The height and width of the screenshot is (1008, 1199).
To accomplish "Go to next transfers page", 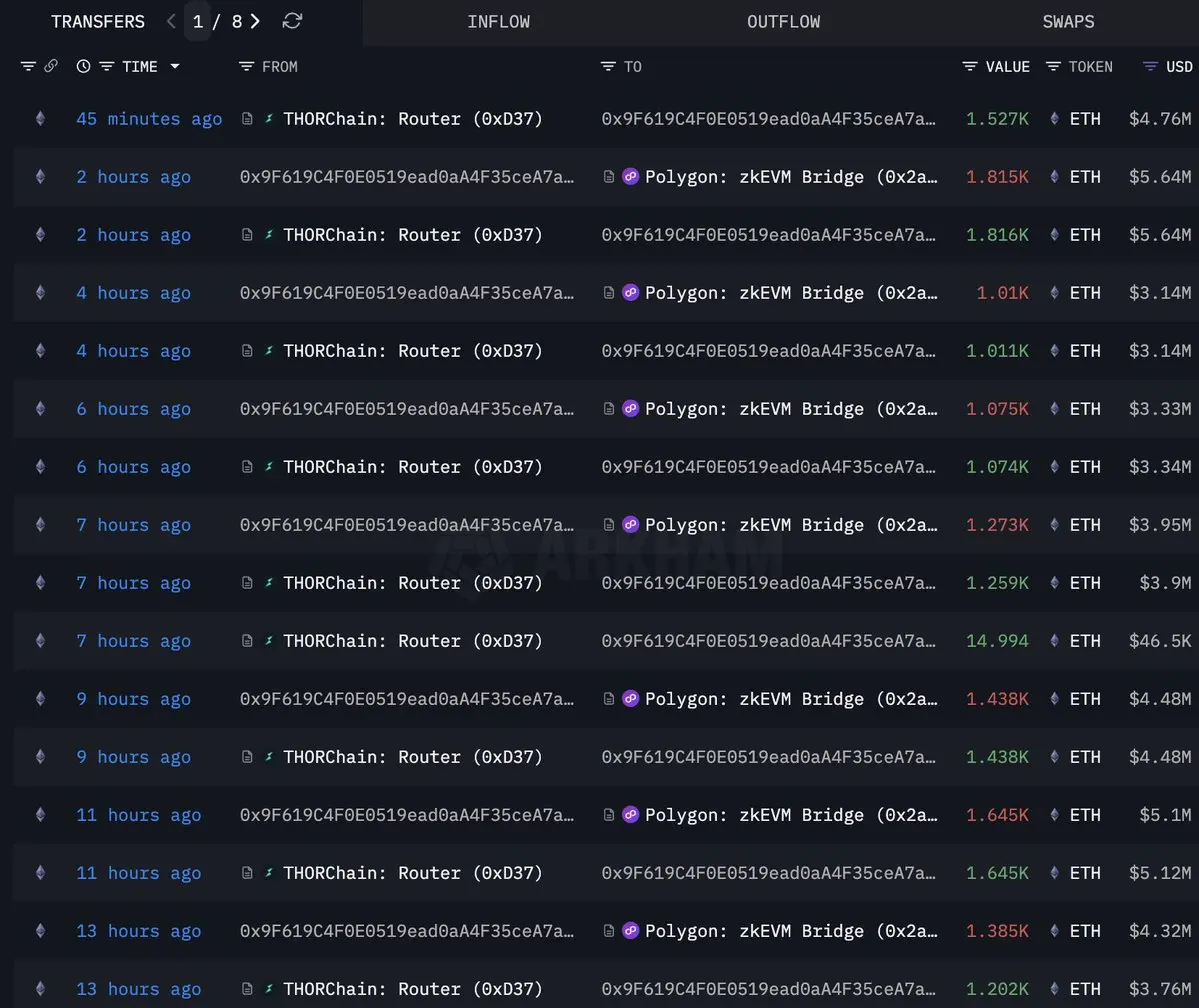I will 255,21.
